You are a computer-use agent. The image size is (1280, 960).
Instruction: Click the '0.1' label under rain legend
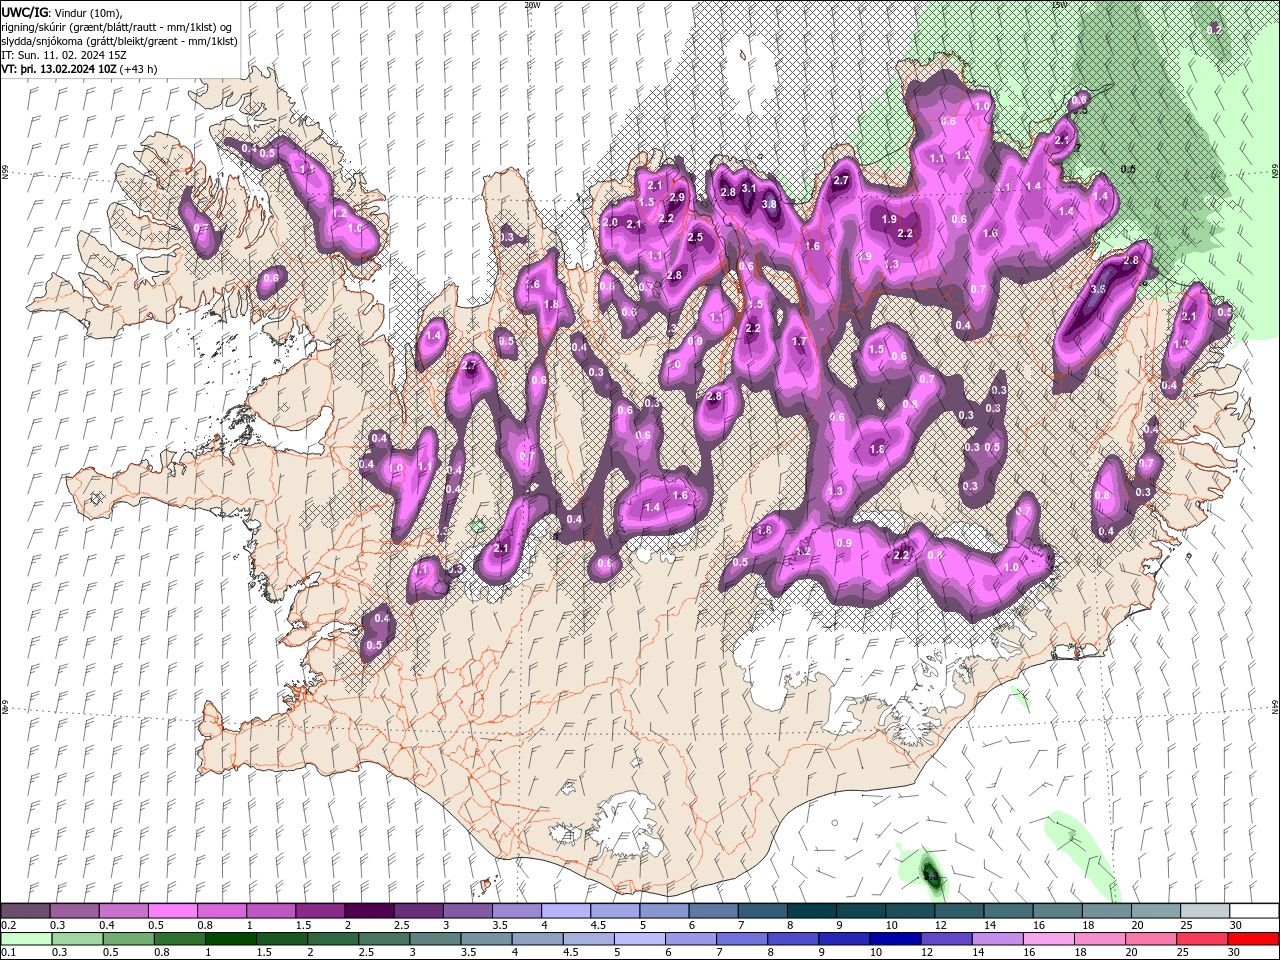click(8, 953)
